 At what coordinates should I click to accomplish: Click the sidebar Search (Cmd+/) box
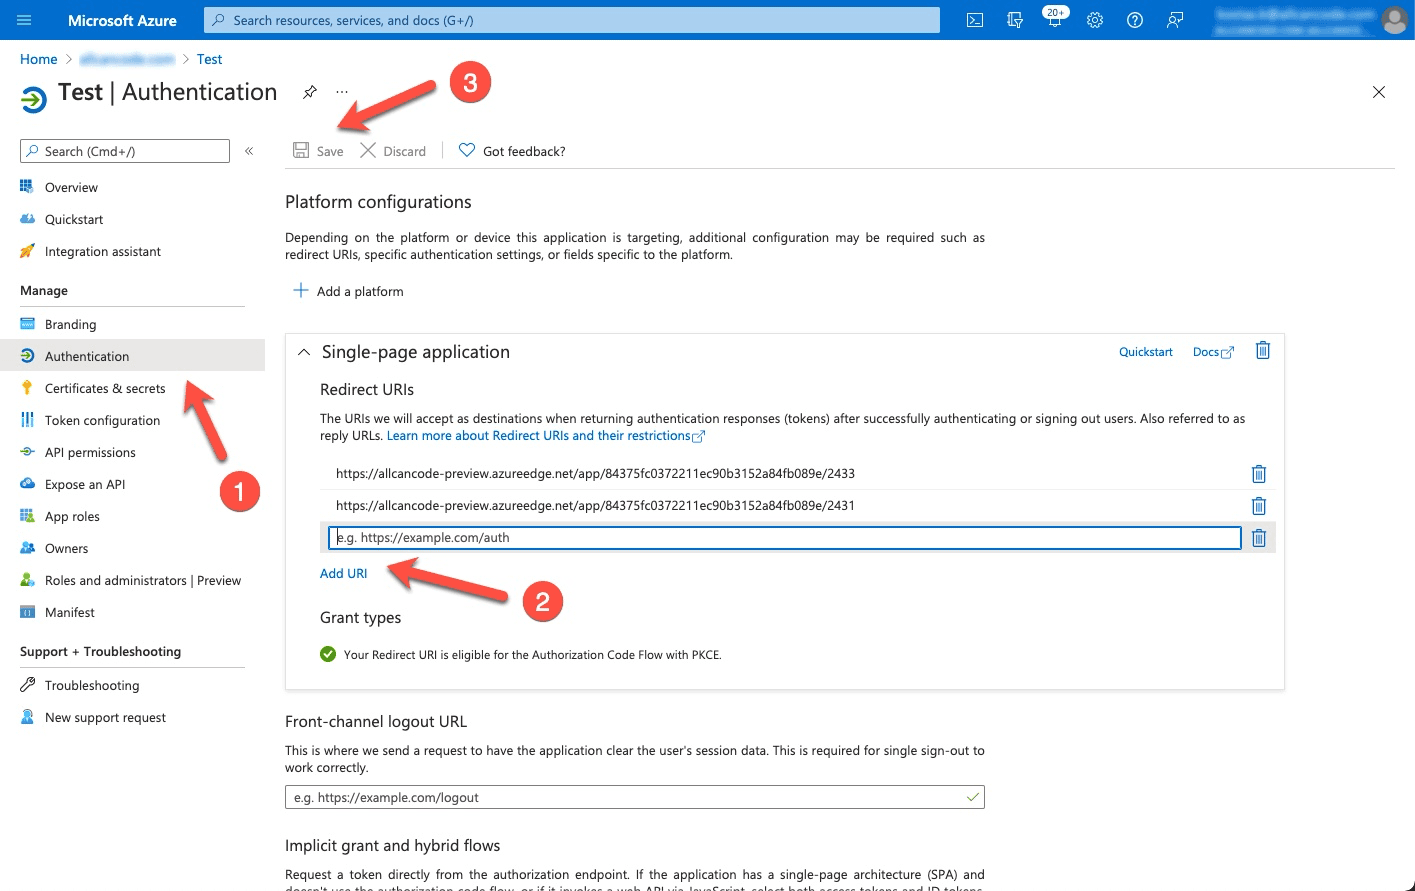click(x=125, y=151)
